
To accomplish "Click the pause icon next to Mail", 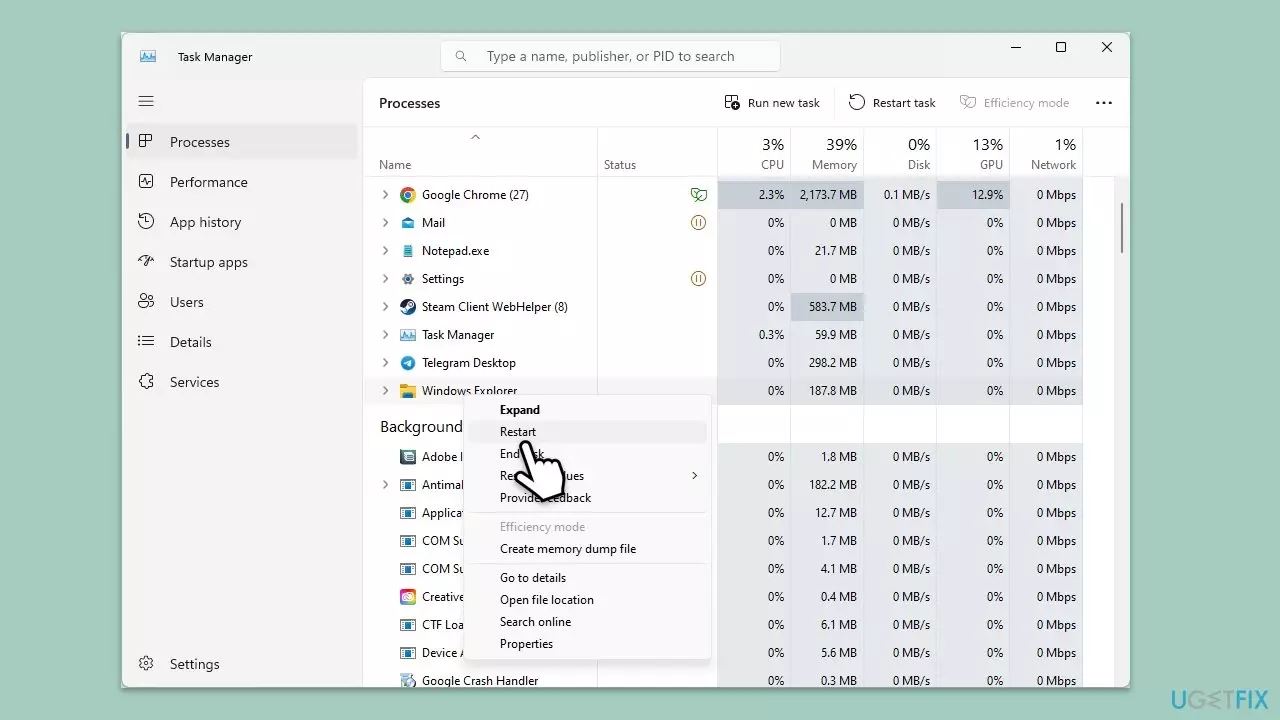I will tap(698, 222).
